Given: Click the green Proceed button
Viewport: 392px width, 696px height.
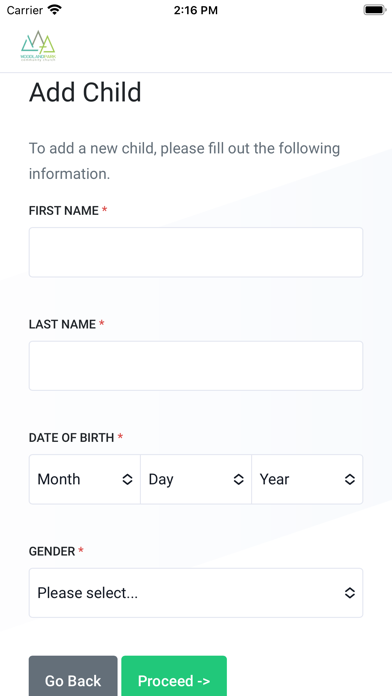Looking at the screenshot, I should 174,676.
